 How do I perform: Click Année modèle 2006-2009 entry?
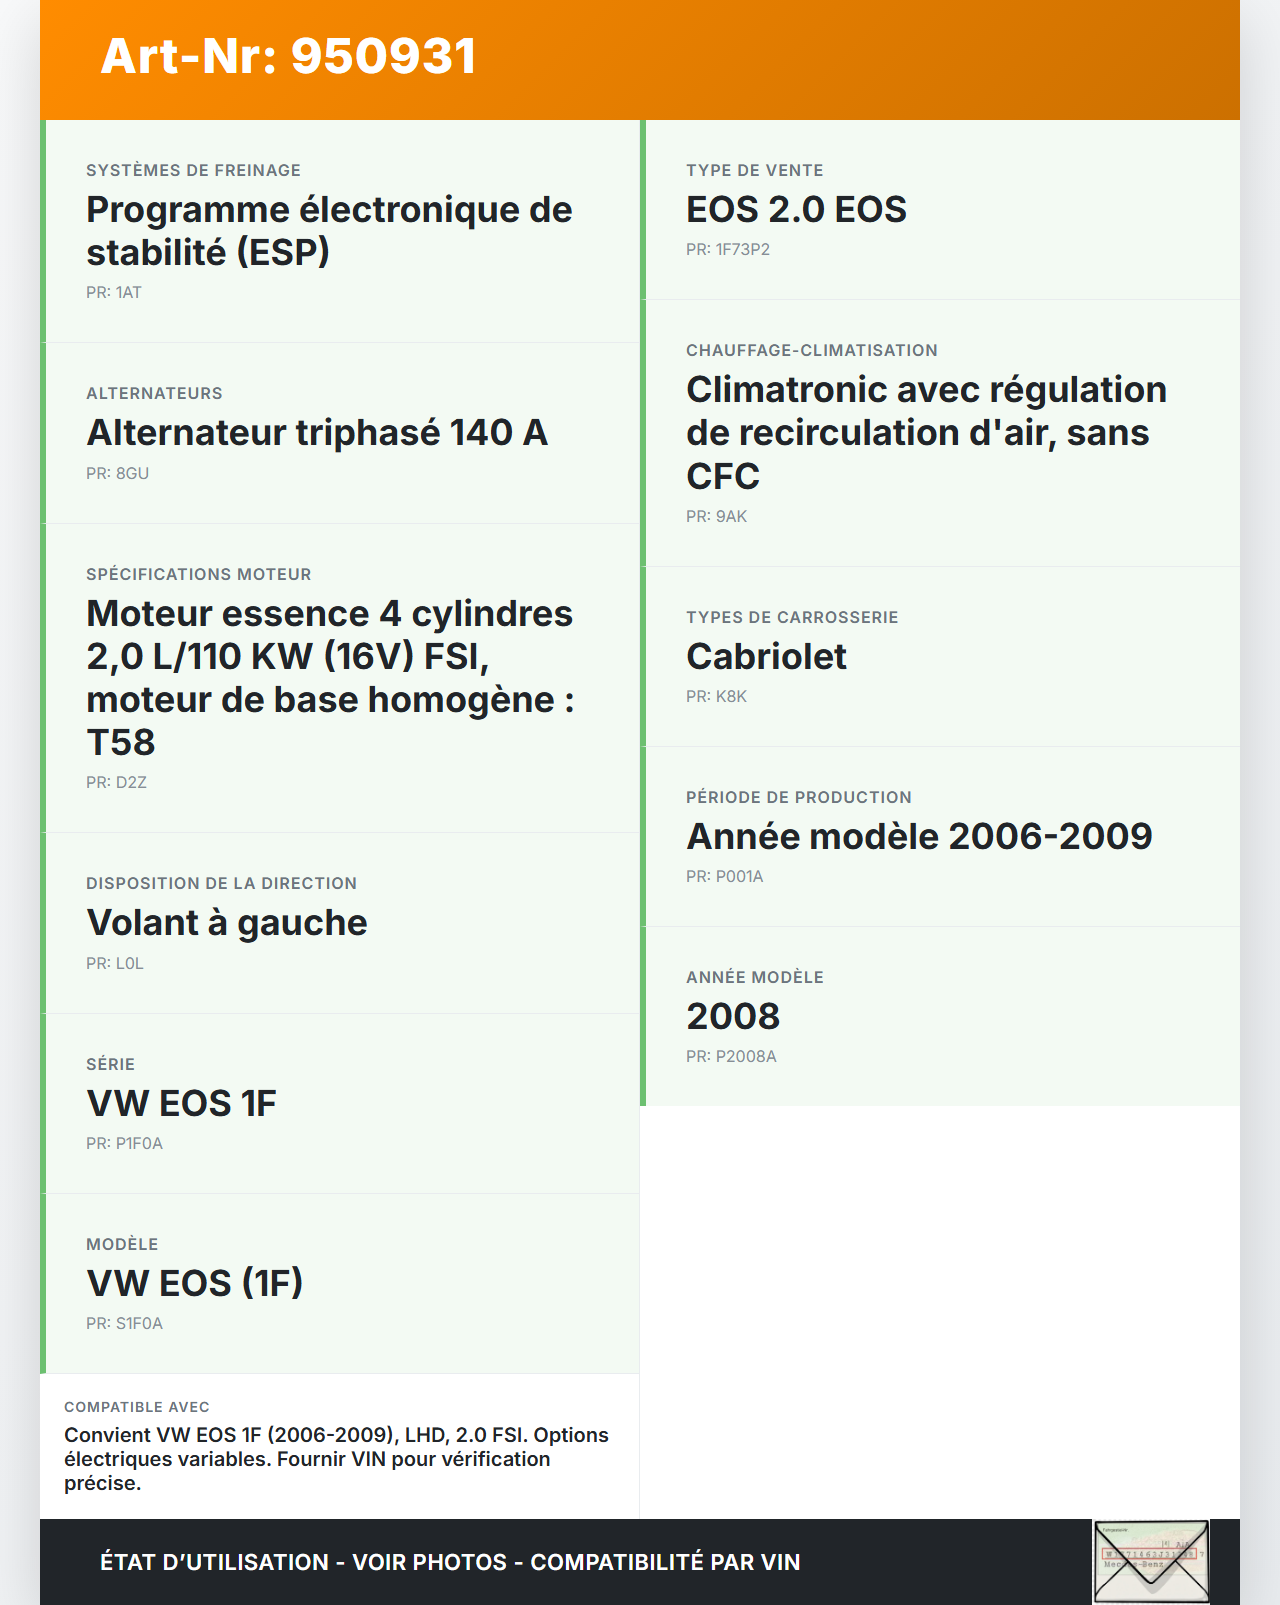(x=919, y=837)
